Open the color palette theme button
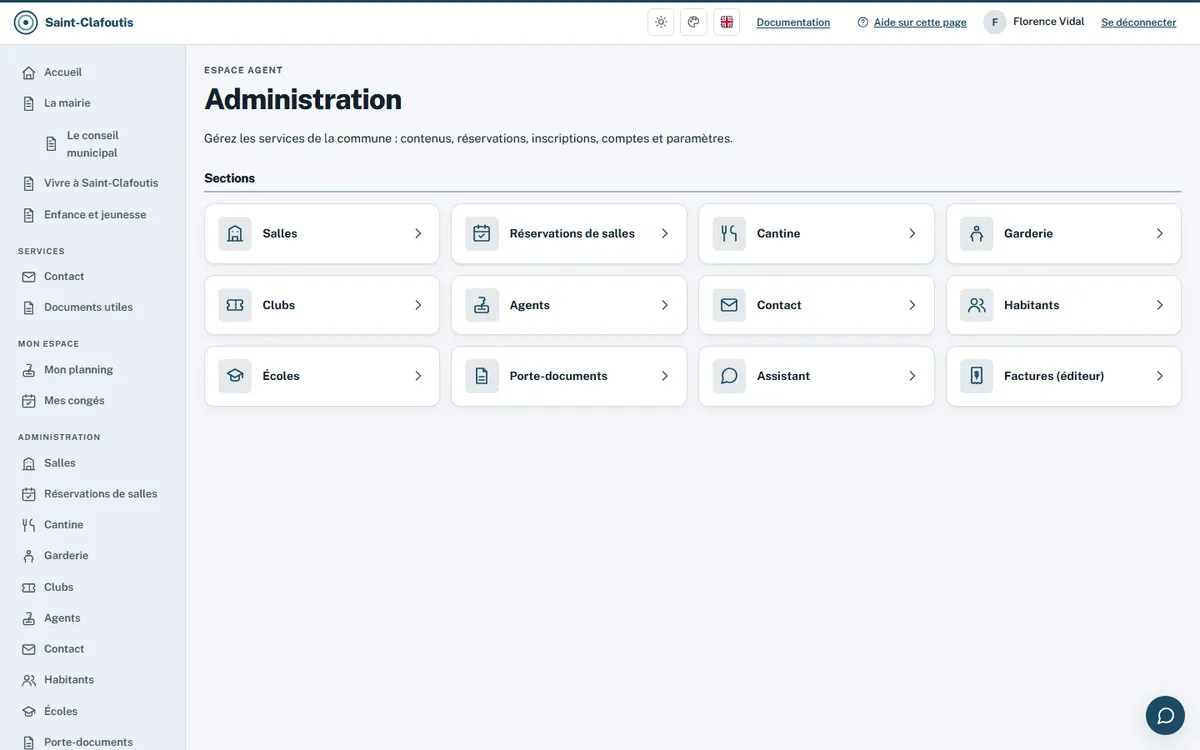 [694, 22]
